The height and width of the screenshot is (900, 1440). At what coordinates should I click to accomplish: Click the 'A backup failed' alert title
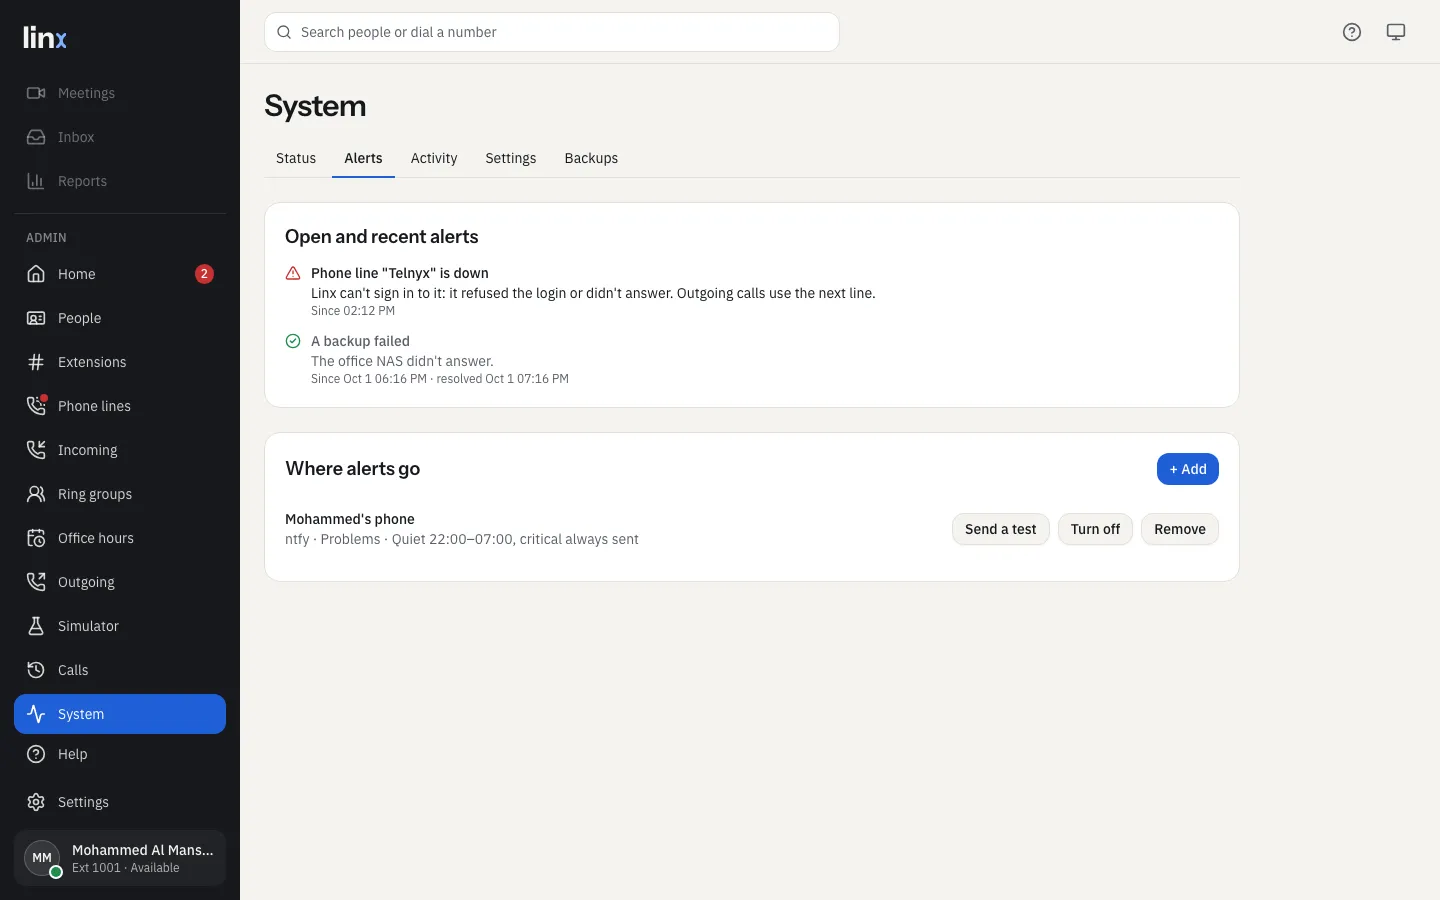coord(360,341)
